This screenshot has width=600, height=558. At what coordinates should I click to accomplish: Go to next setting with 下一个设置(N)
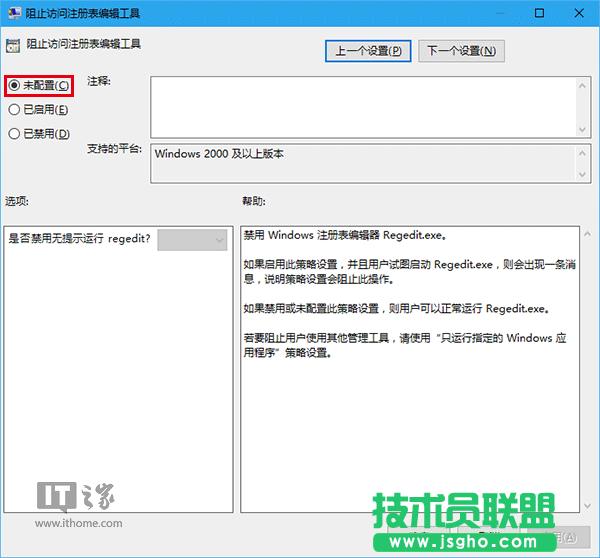pyautogui.click(x=460, y=50)
